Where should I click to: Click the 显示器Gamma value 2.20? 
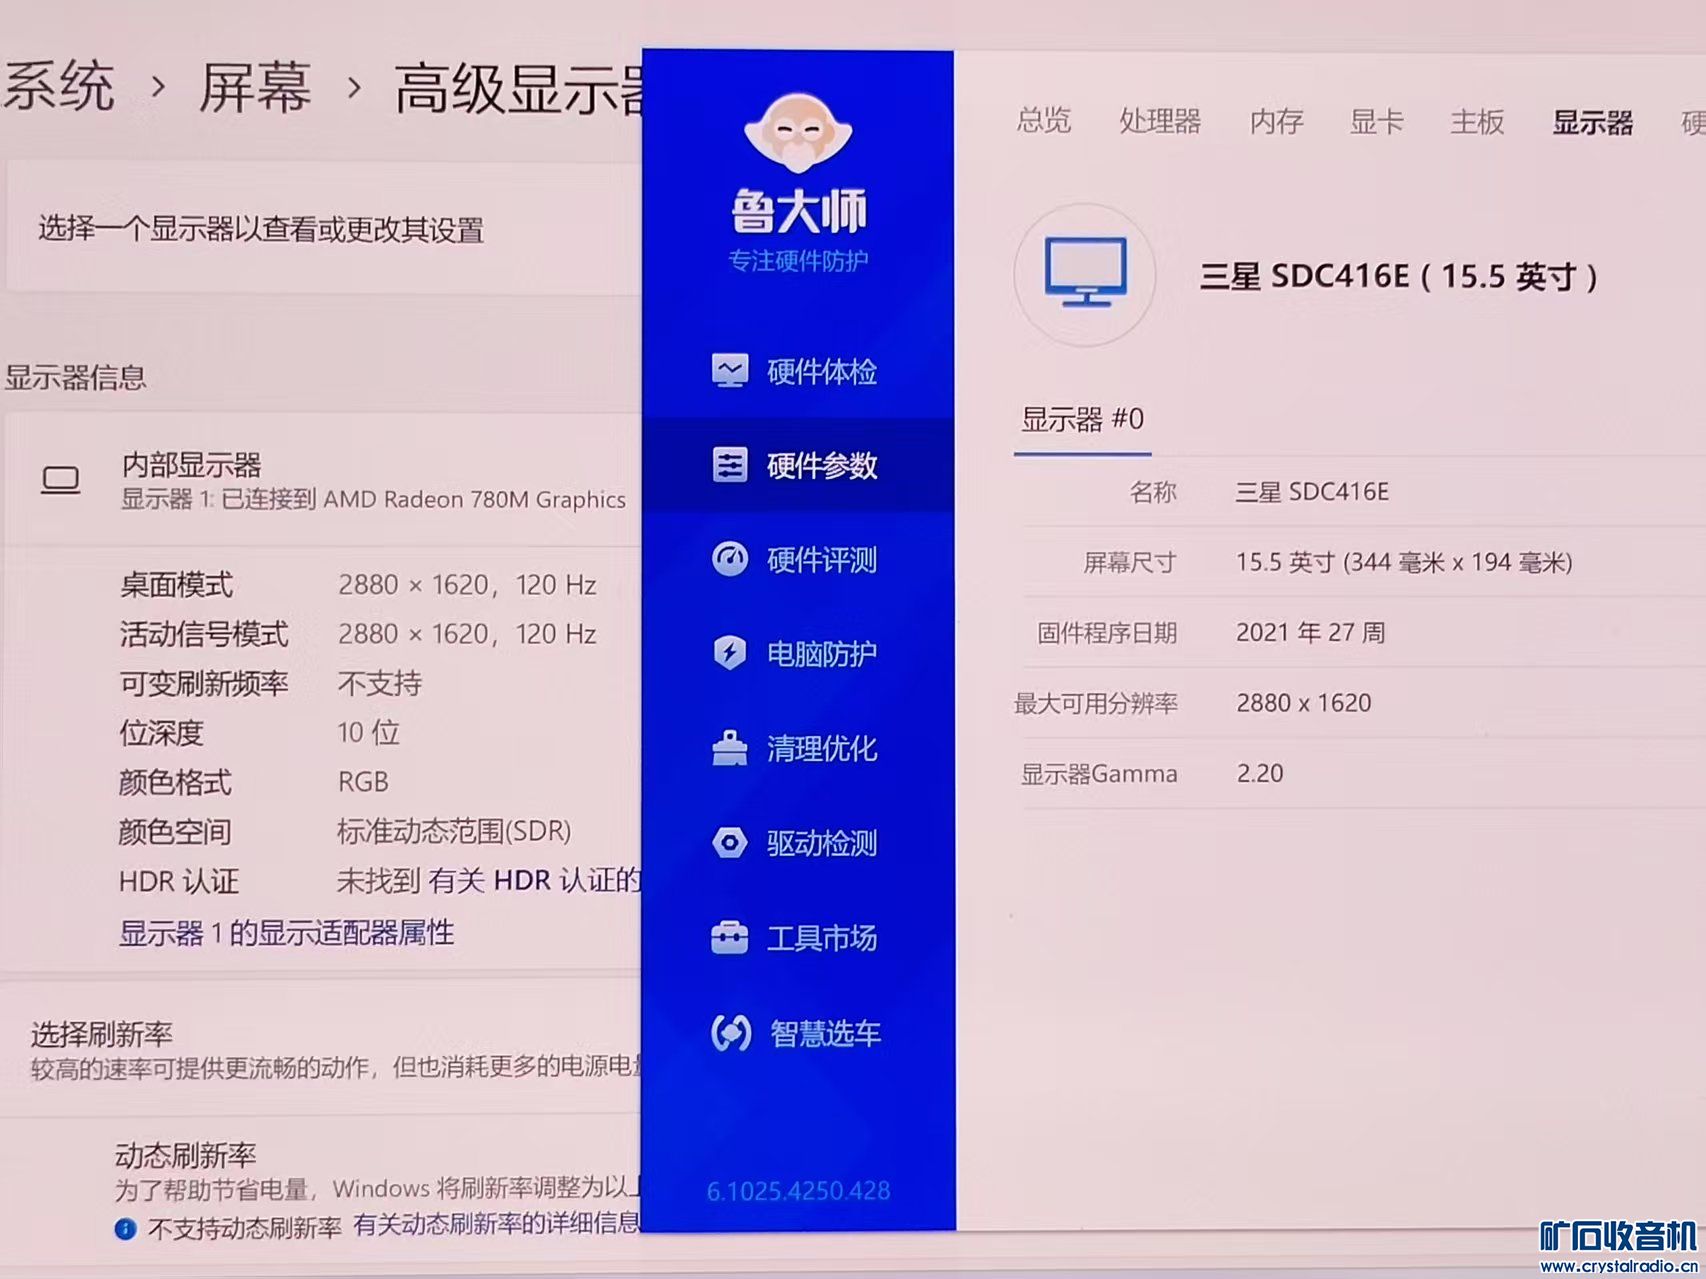click(1260, 773)
